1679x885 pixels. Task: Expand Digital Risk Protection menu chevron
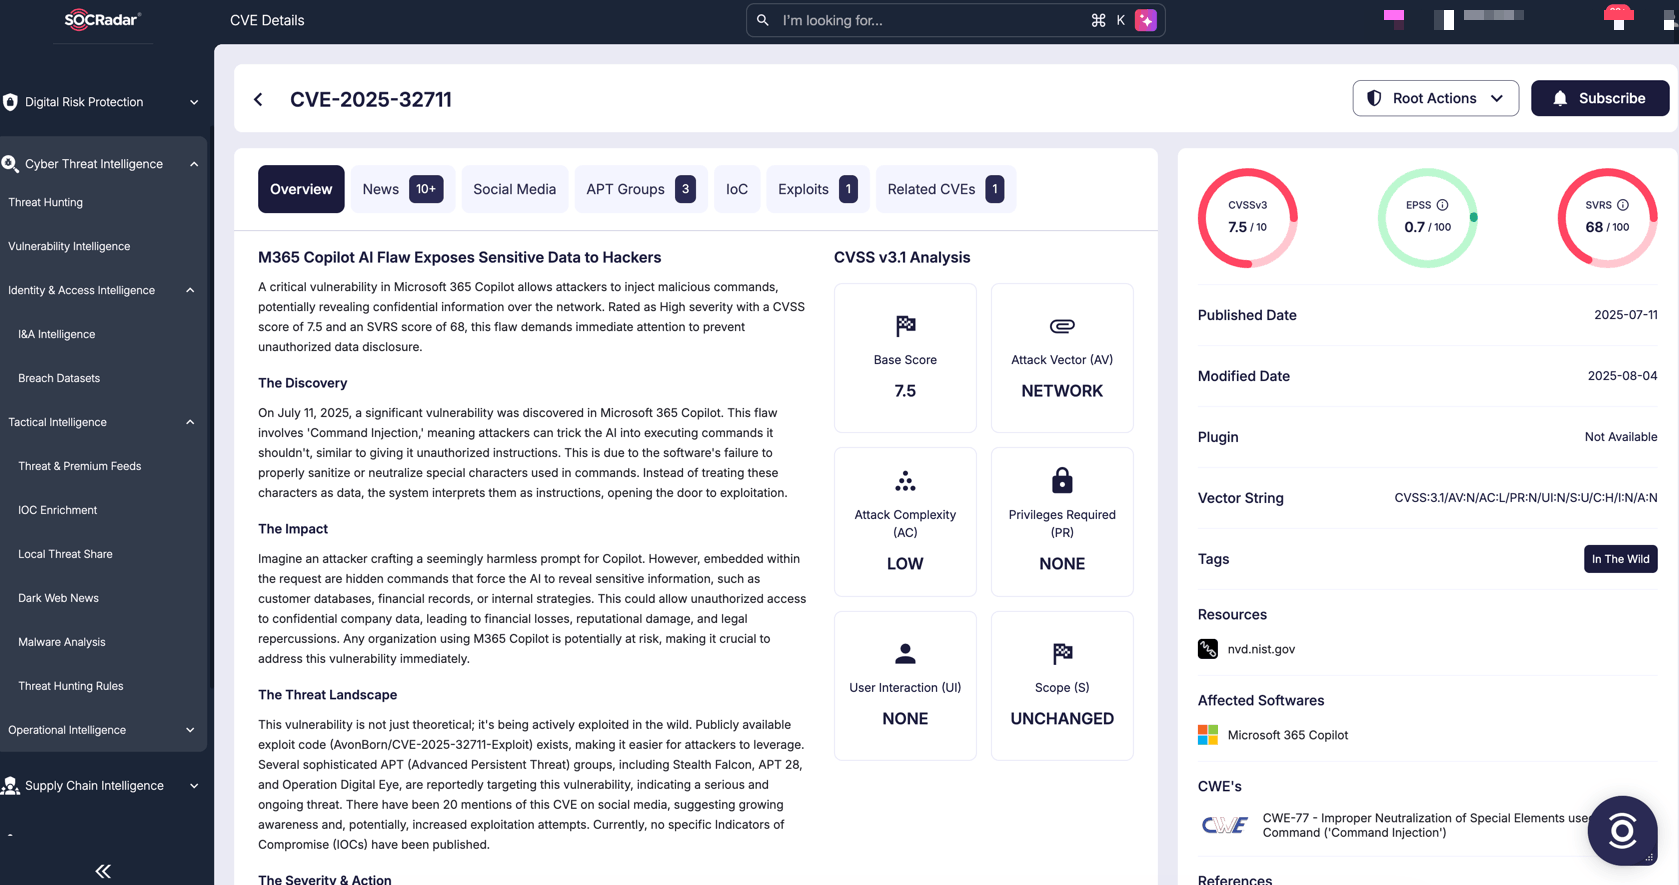194,102
